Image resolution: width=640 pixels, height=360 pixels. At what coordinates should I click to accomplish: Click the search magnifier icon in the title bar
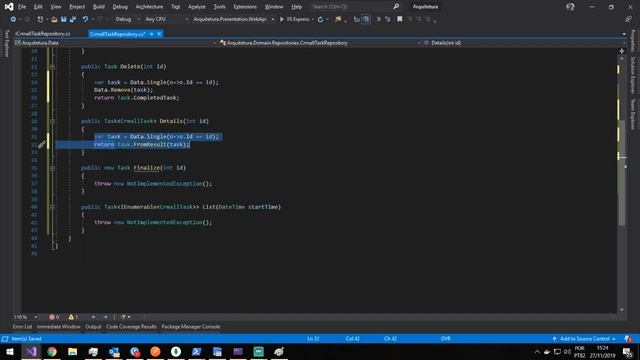(396, 7)
